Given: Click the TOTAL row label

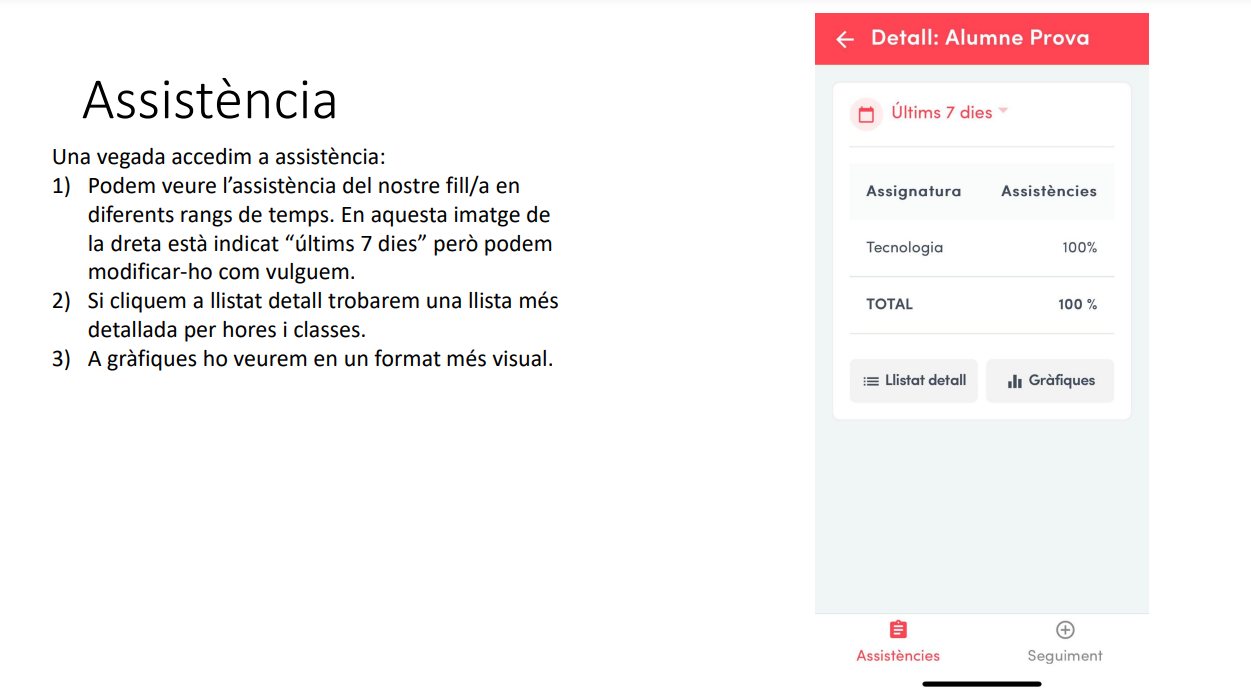Looking at the screenshot, I should pos(889,305).
